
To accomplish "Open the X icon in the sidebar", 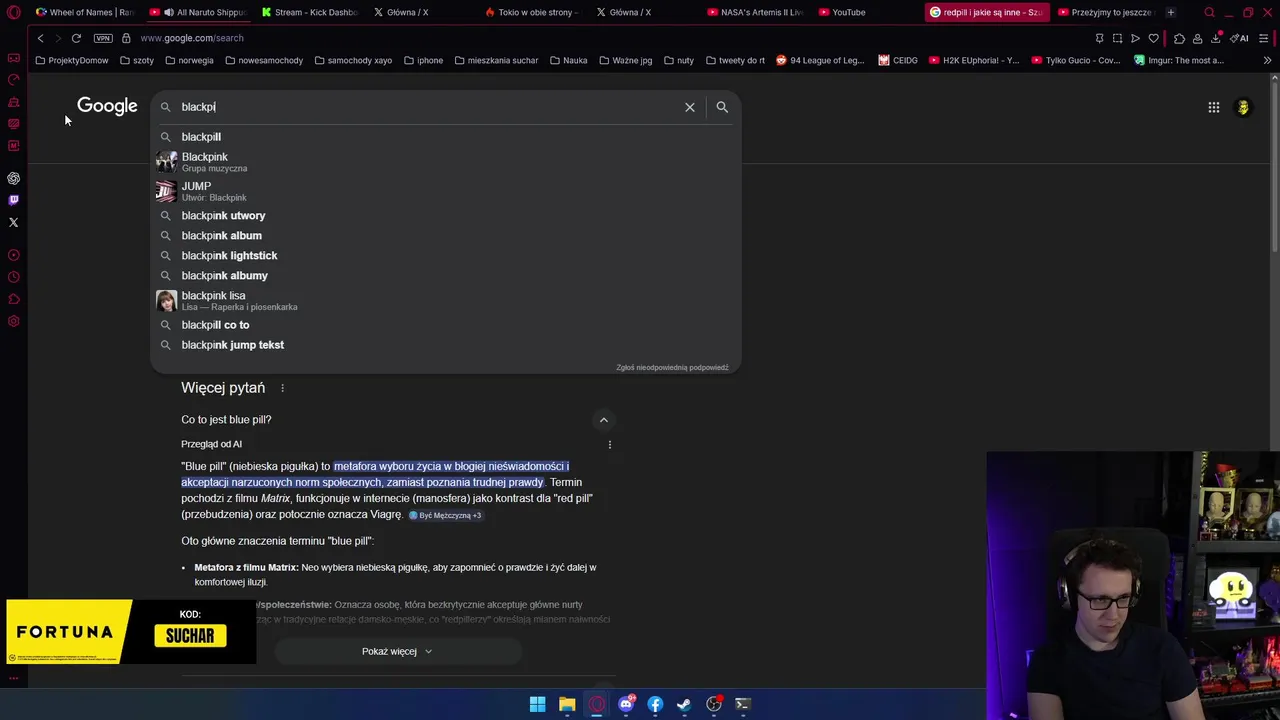I will click(13, 222).
